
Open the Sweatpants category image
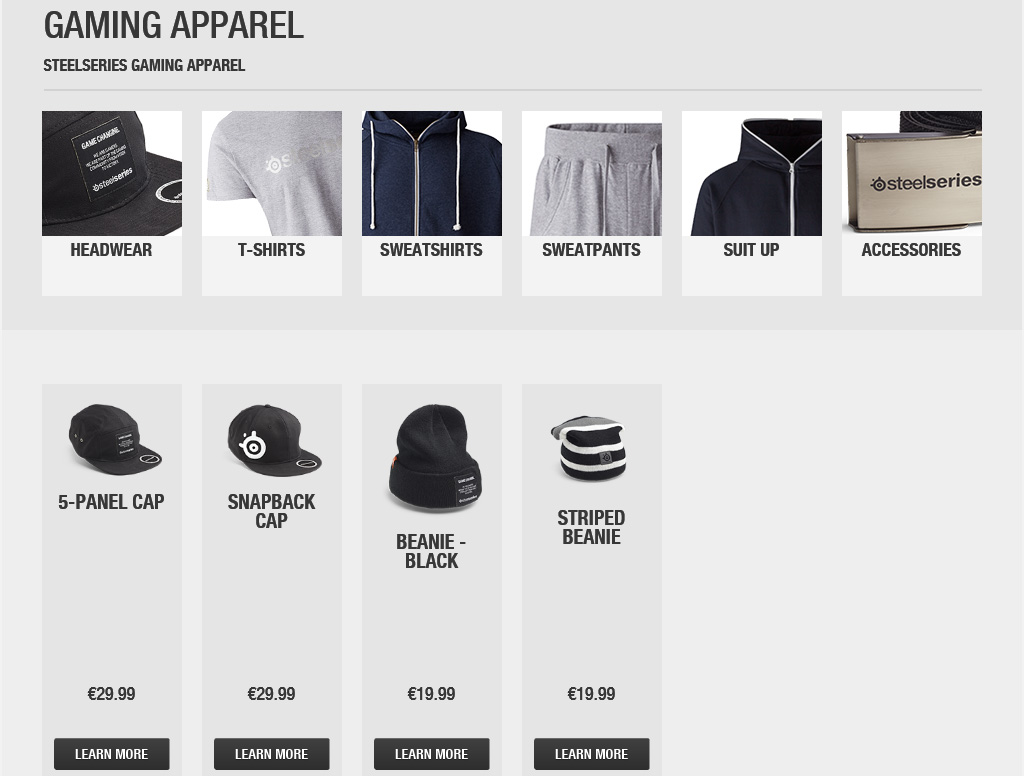[592, 173]
